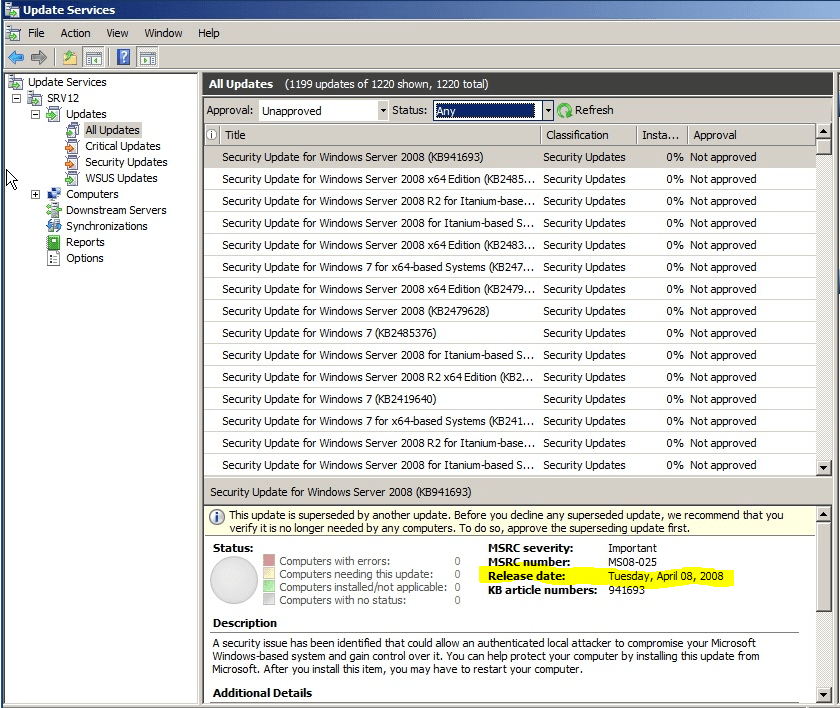Click the status pie chart circle

234,580
